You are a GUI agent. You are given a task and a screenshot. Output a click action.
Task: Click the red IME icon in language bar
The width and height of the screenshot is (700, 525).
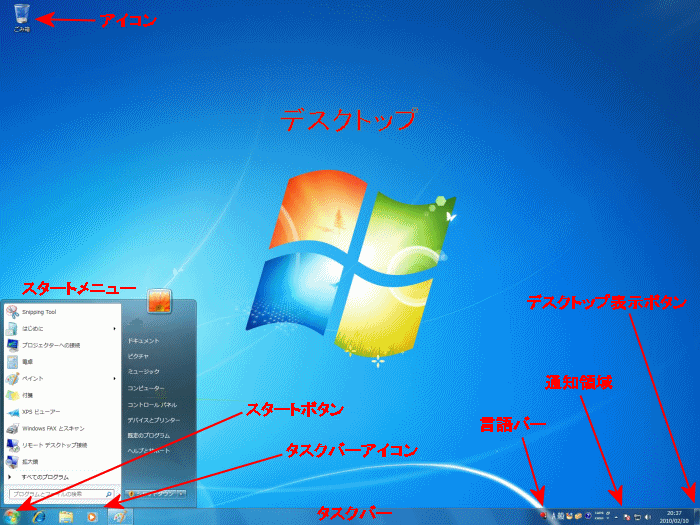543,516
